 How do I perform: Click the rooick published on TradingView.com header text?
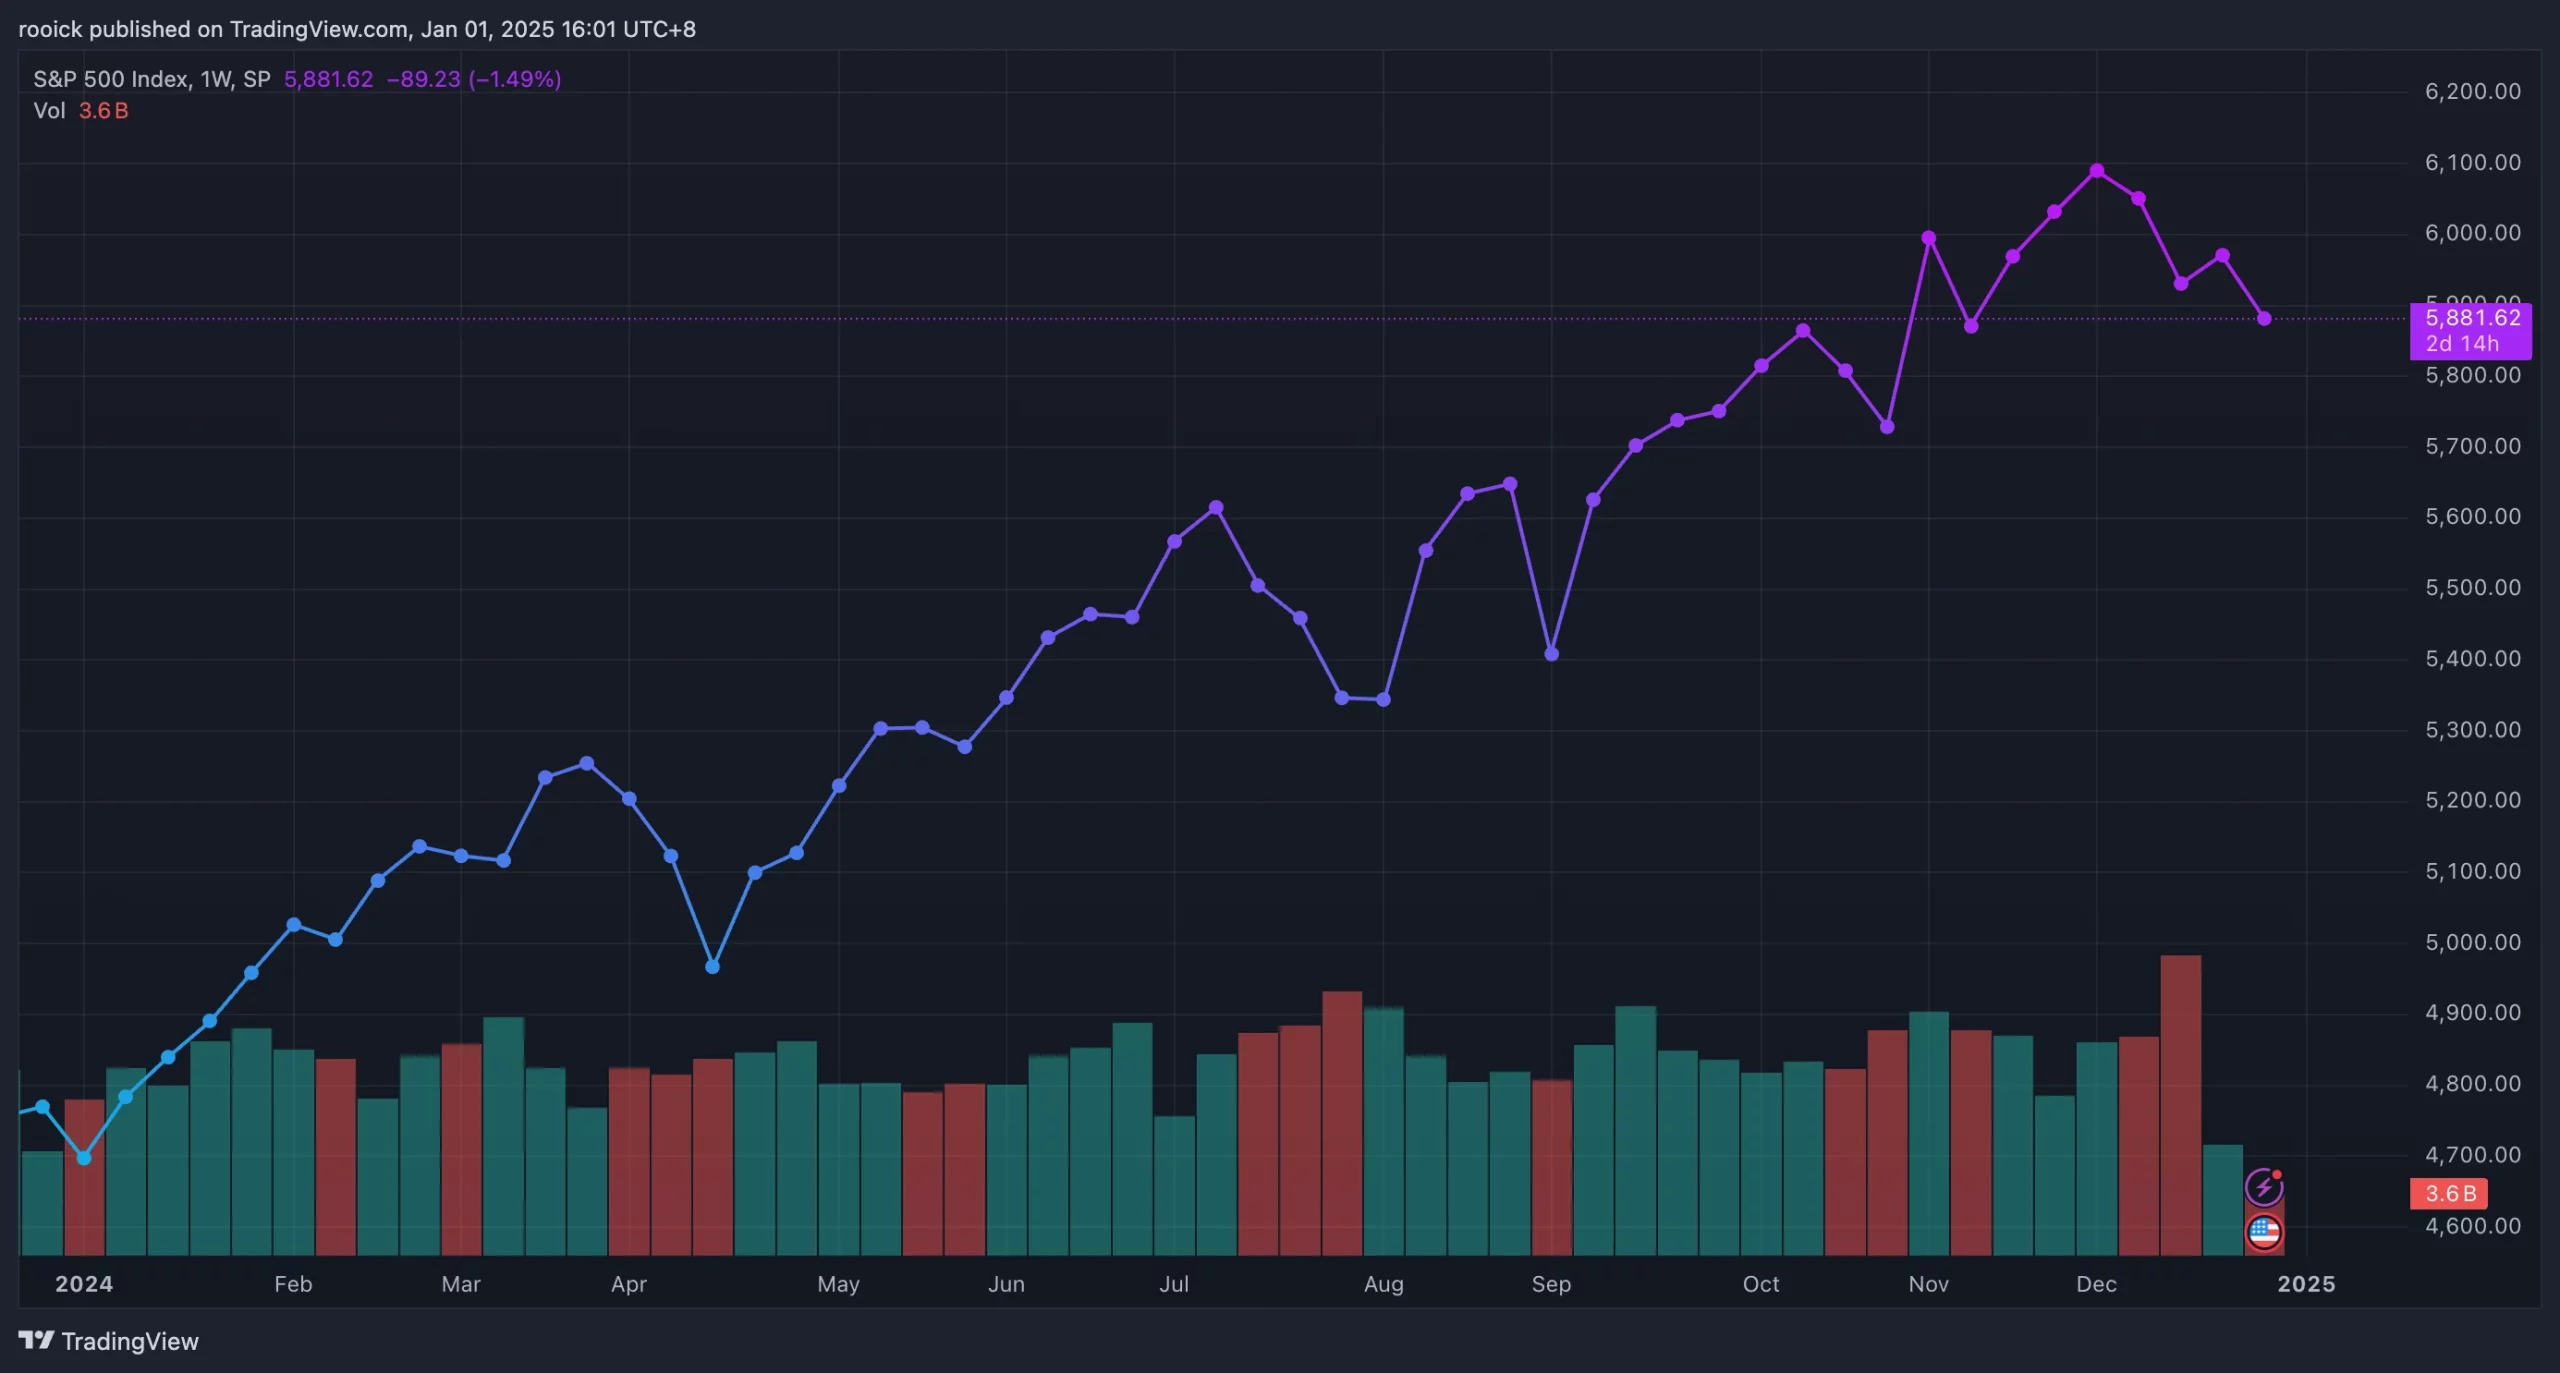[357, 29]
